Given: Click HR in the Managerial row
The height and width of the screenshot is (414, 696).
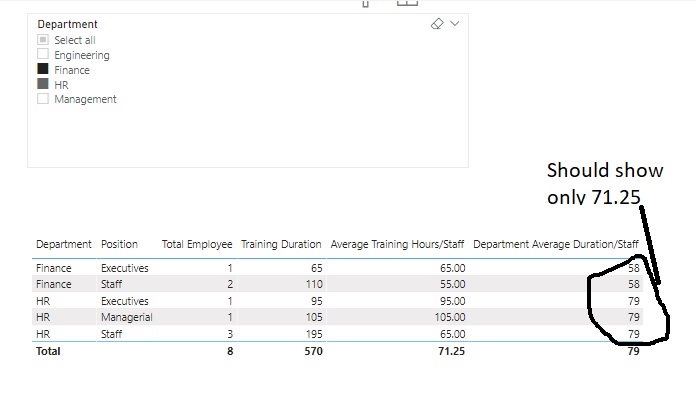Looking at the screenshot, I should pyautogui.click(x=43, y=317).
